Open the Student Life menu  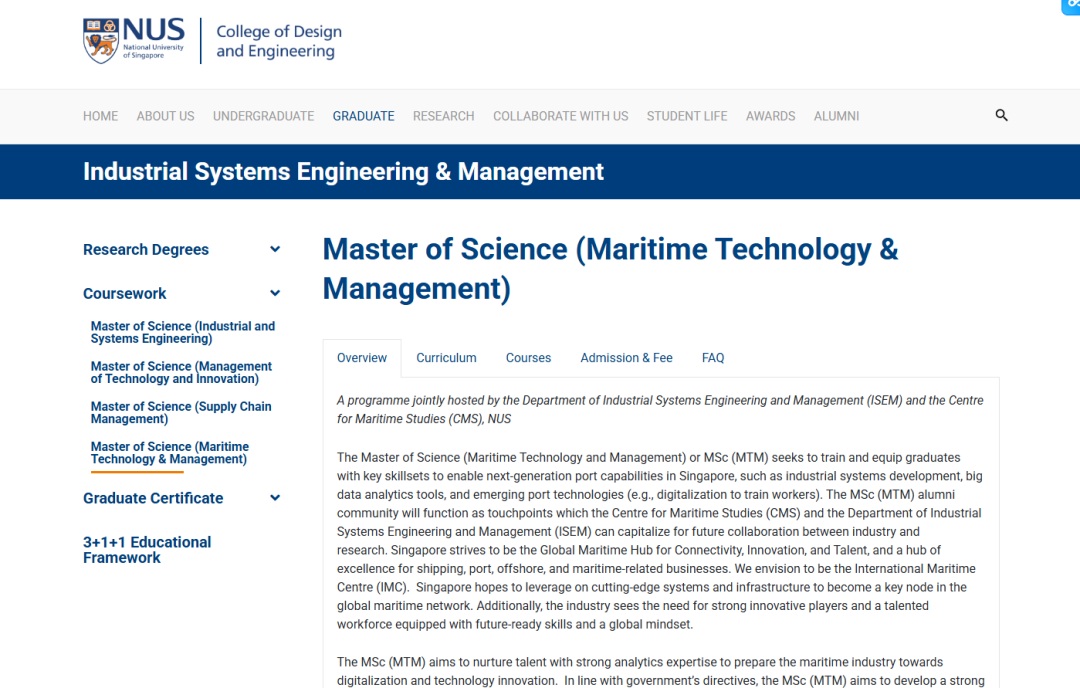[687, 116]
